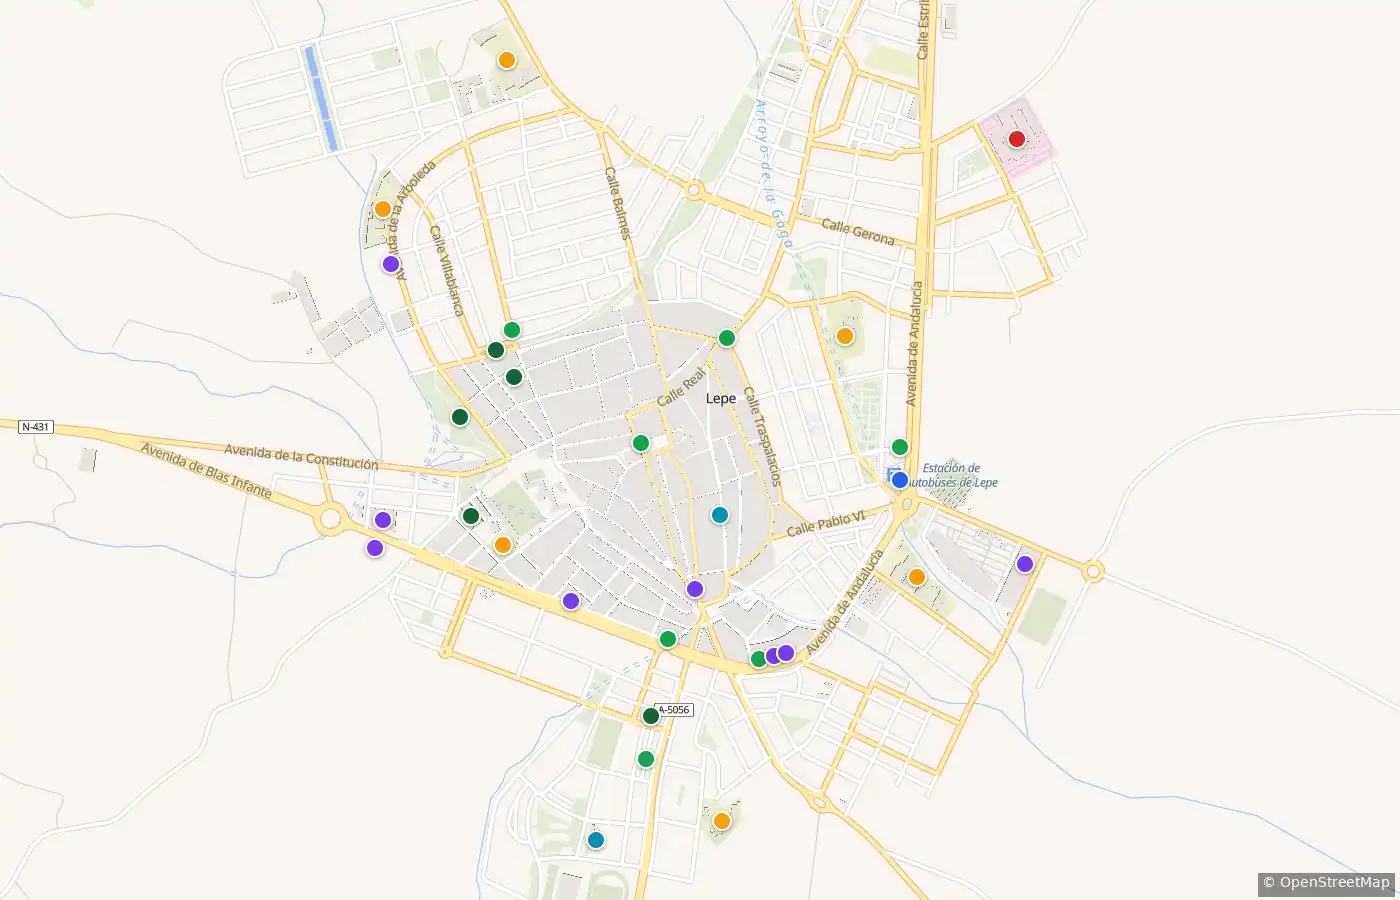Select green marker just north of the bus station
The width and height of the screenshot is (1400, 900).
[x=900, y=447]
